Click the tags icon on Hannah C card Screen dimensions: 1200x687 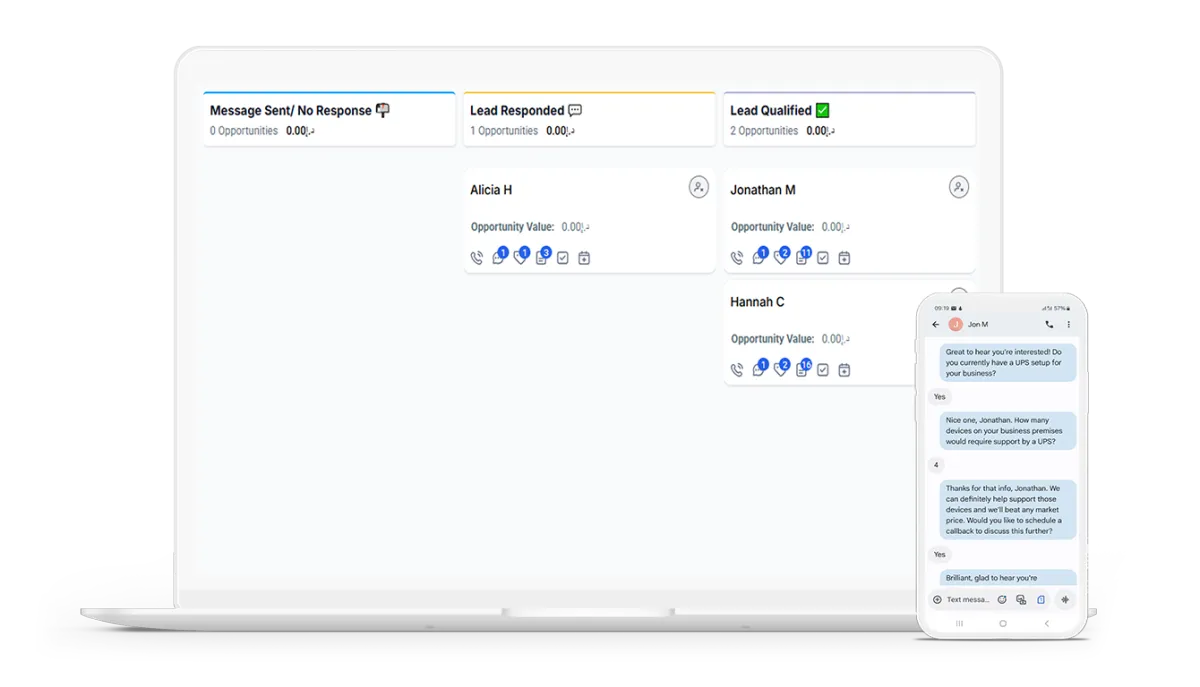(781, 368)
